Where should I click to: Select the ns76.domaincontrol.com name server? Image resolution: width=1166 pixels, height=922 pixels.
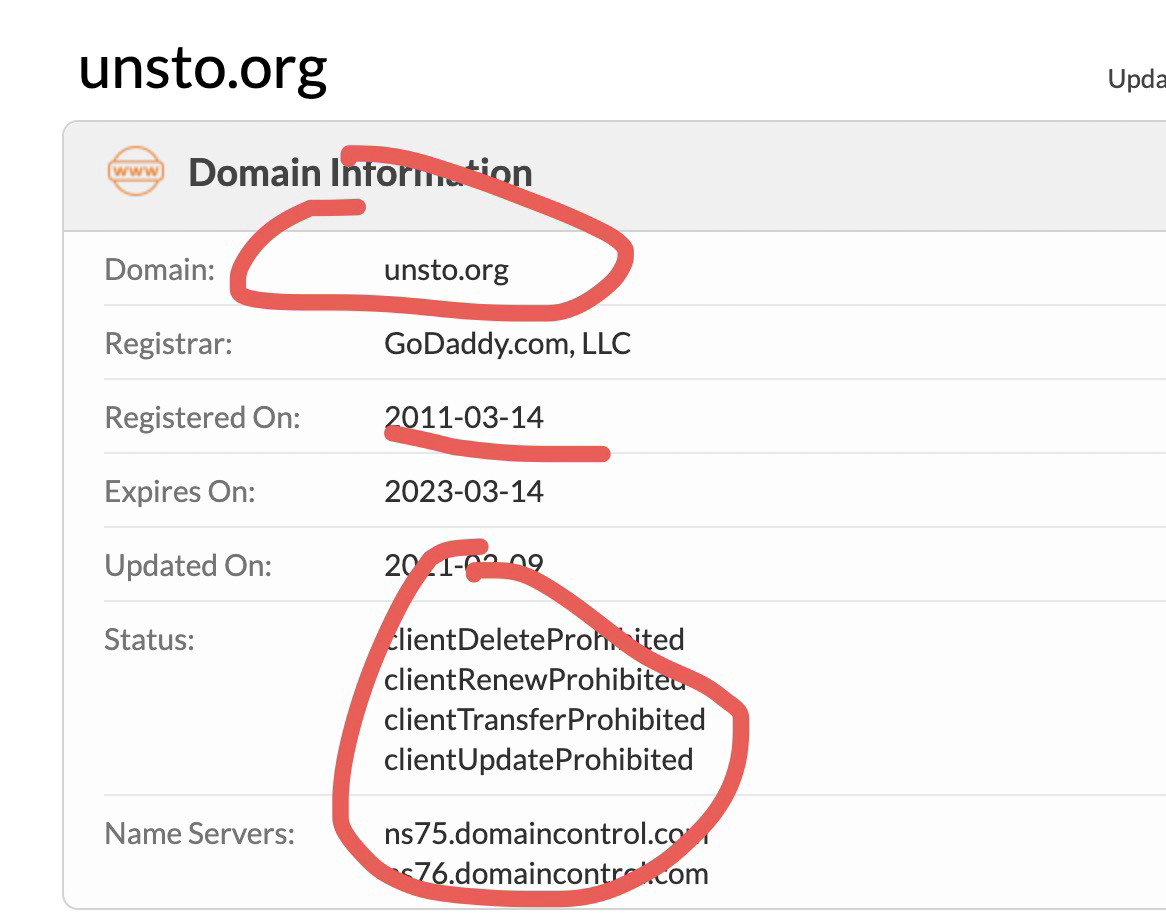(546, 873)
